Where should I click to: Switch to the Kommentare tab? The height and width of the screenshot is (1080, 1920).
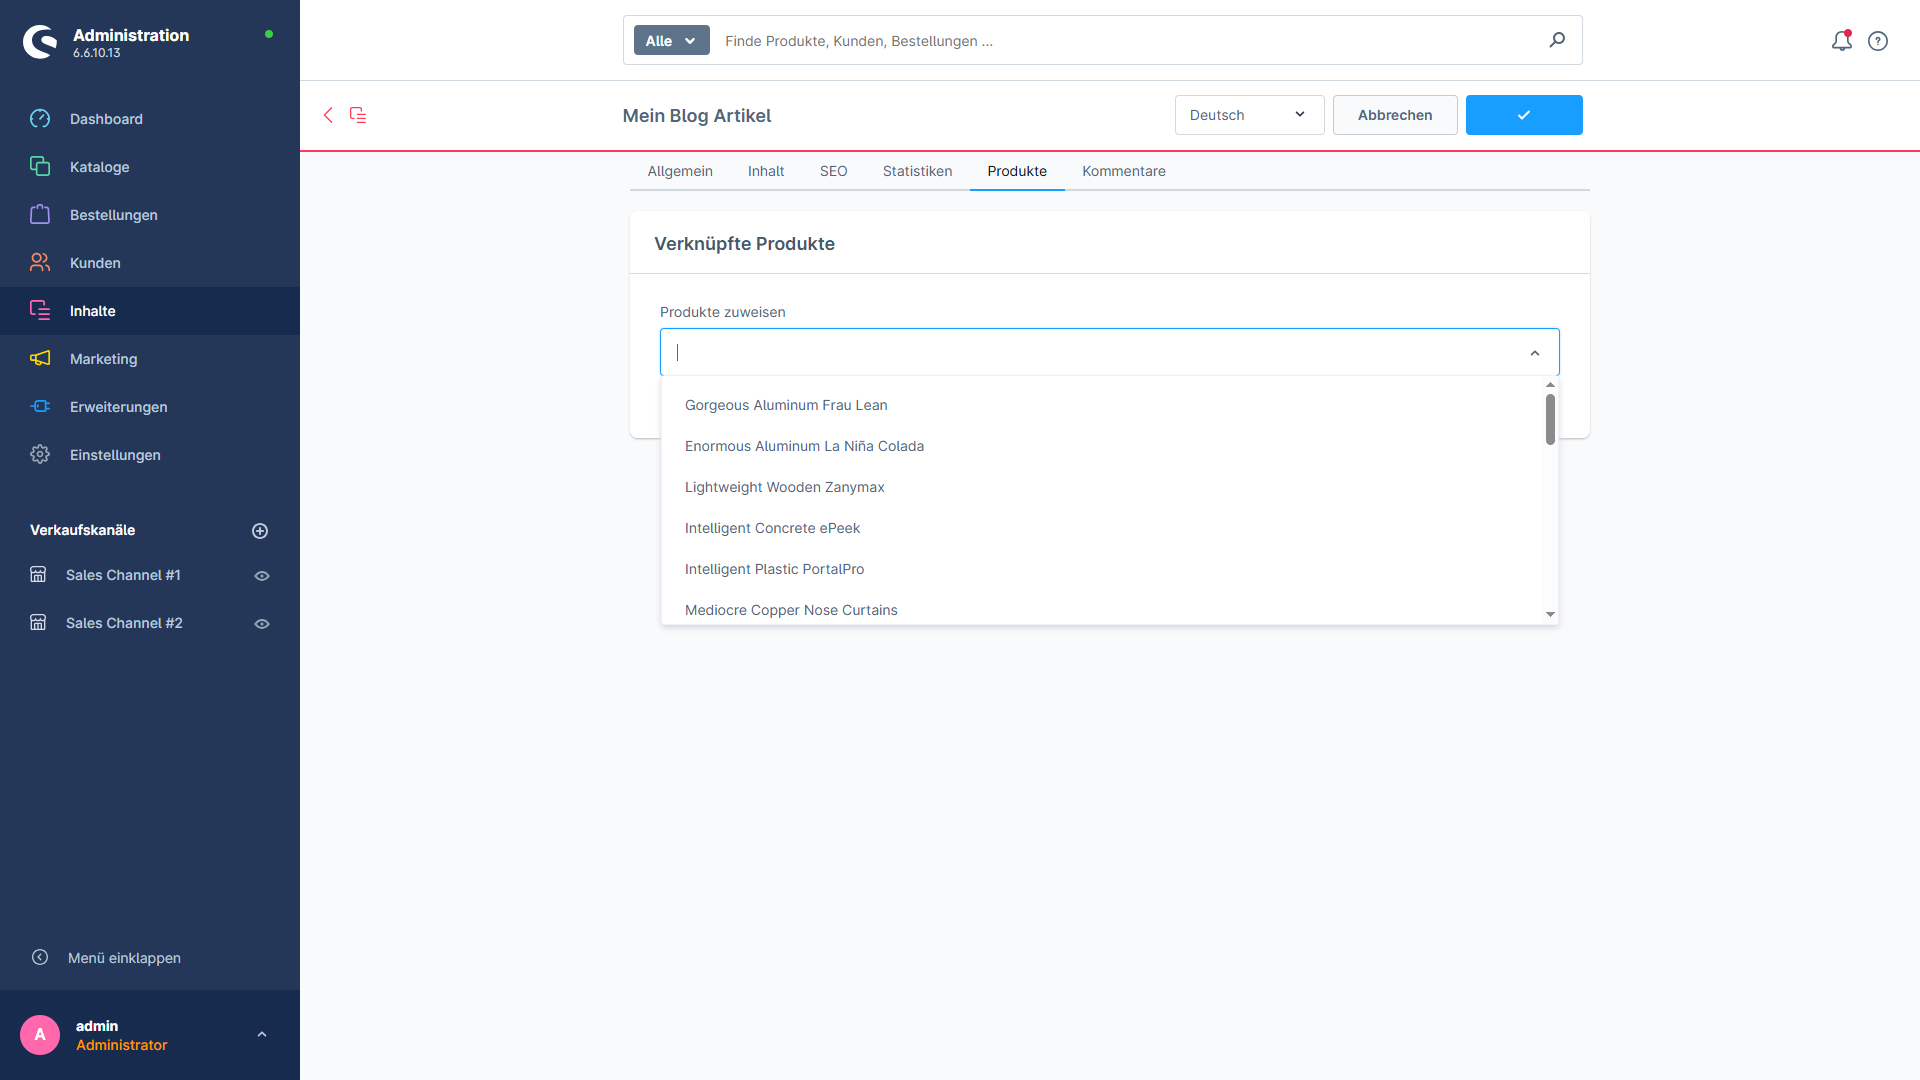click(x=1124, y=171)
